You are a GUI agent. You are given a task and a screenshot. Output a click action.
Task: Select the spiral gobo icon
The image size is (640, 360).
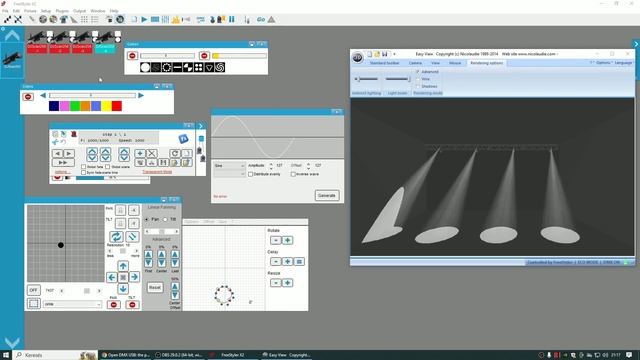coord(220,67)
